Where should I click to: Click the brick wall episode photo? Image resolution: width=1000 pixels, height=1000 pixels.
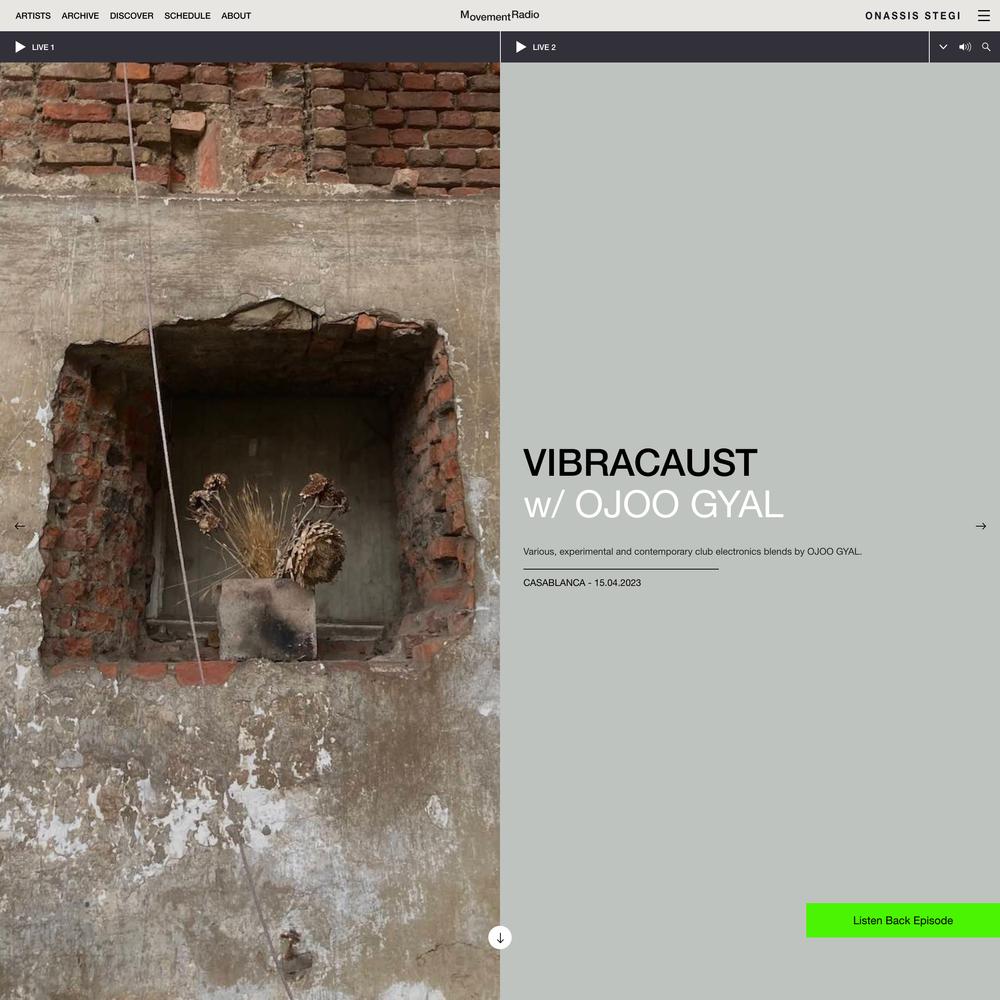click(x=250, y=531)
